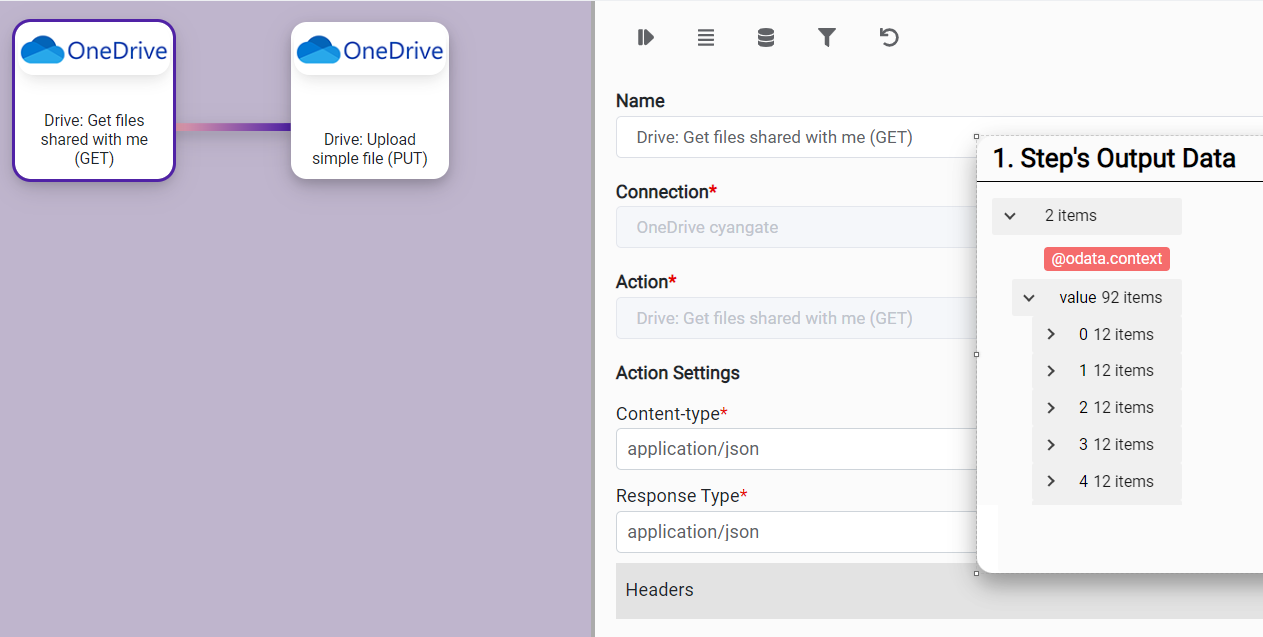Select the Get files shared with me node
This screenshot has width=1263, height=637.
coord(94,100)
